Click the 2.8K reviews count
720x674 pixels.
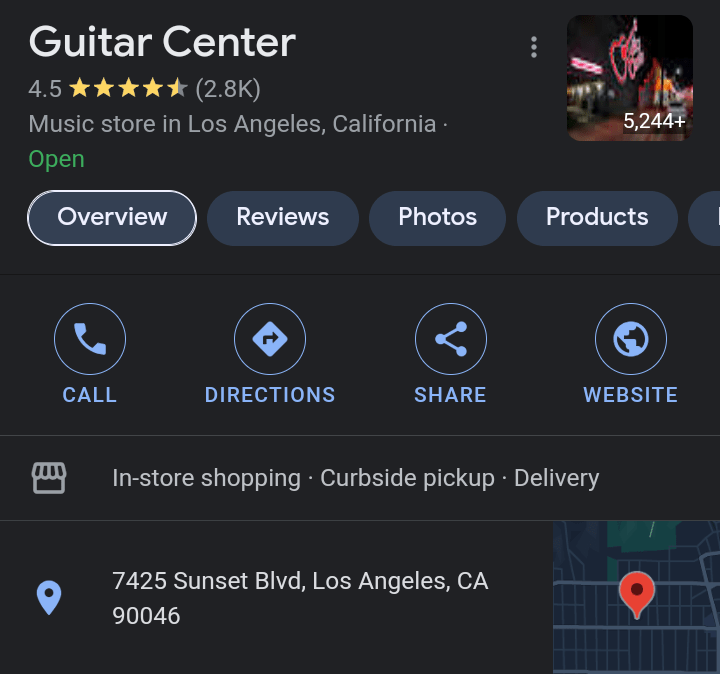[x=228, y=89]
